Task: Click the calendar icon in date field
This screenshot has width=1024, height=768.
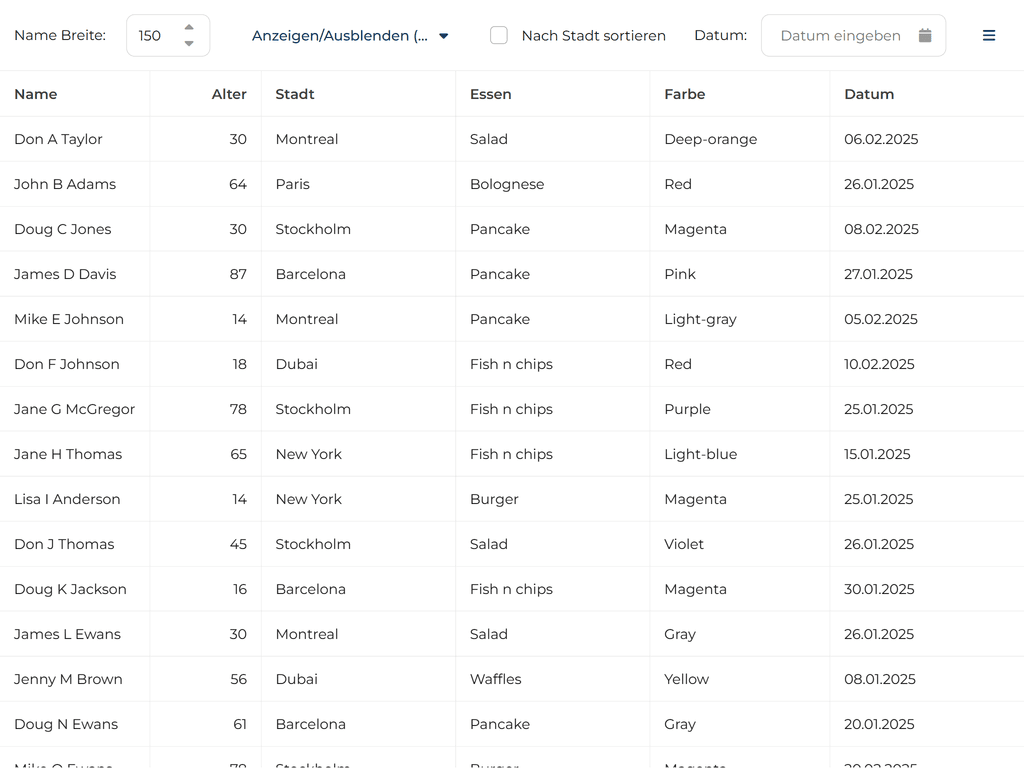Action: [x=925, y=36]
